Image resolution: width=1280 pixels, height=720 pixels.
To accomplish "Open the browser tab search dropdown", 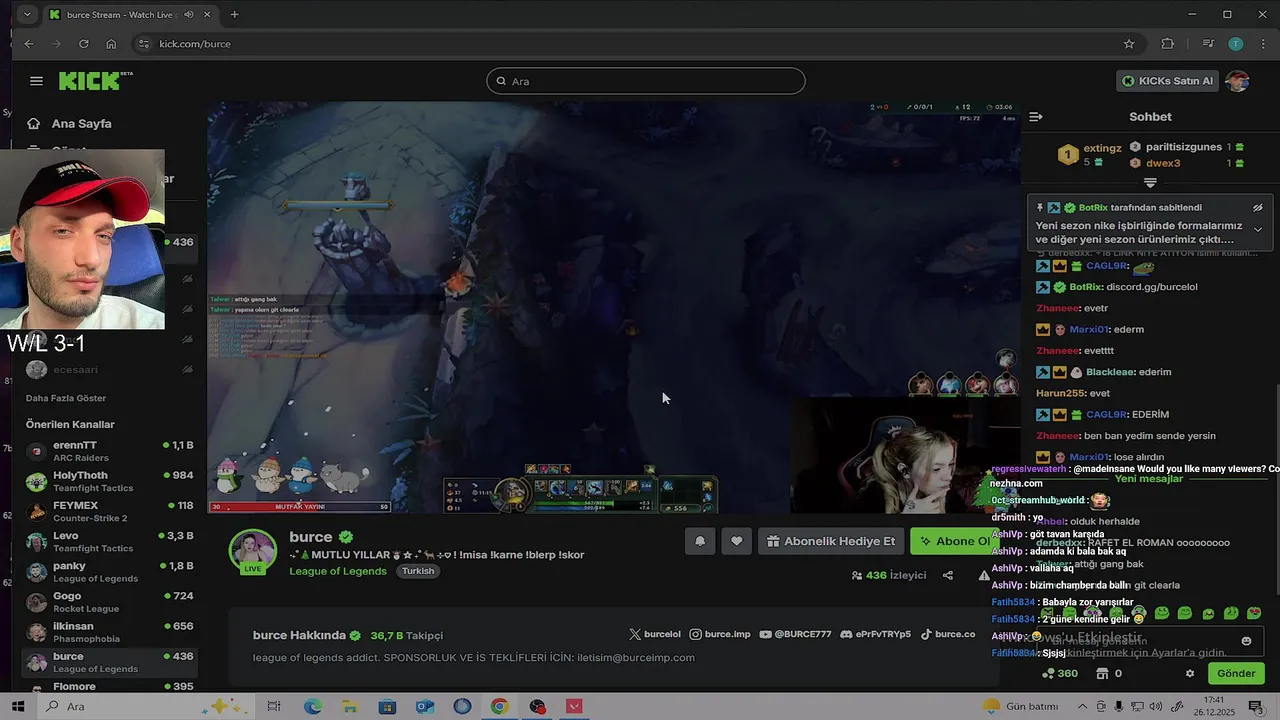I will point(27,14).
